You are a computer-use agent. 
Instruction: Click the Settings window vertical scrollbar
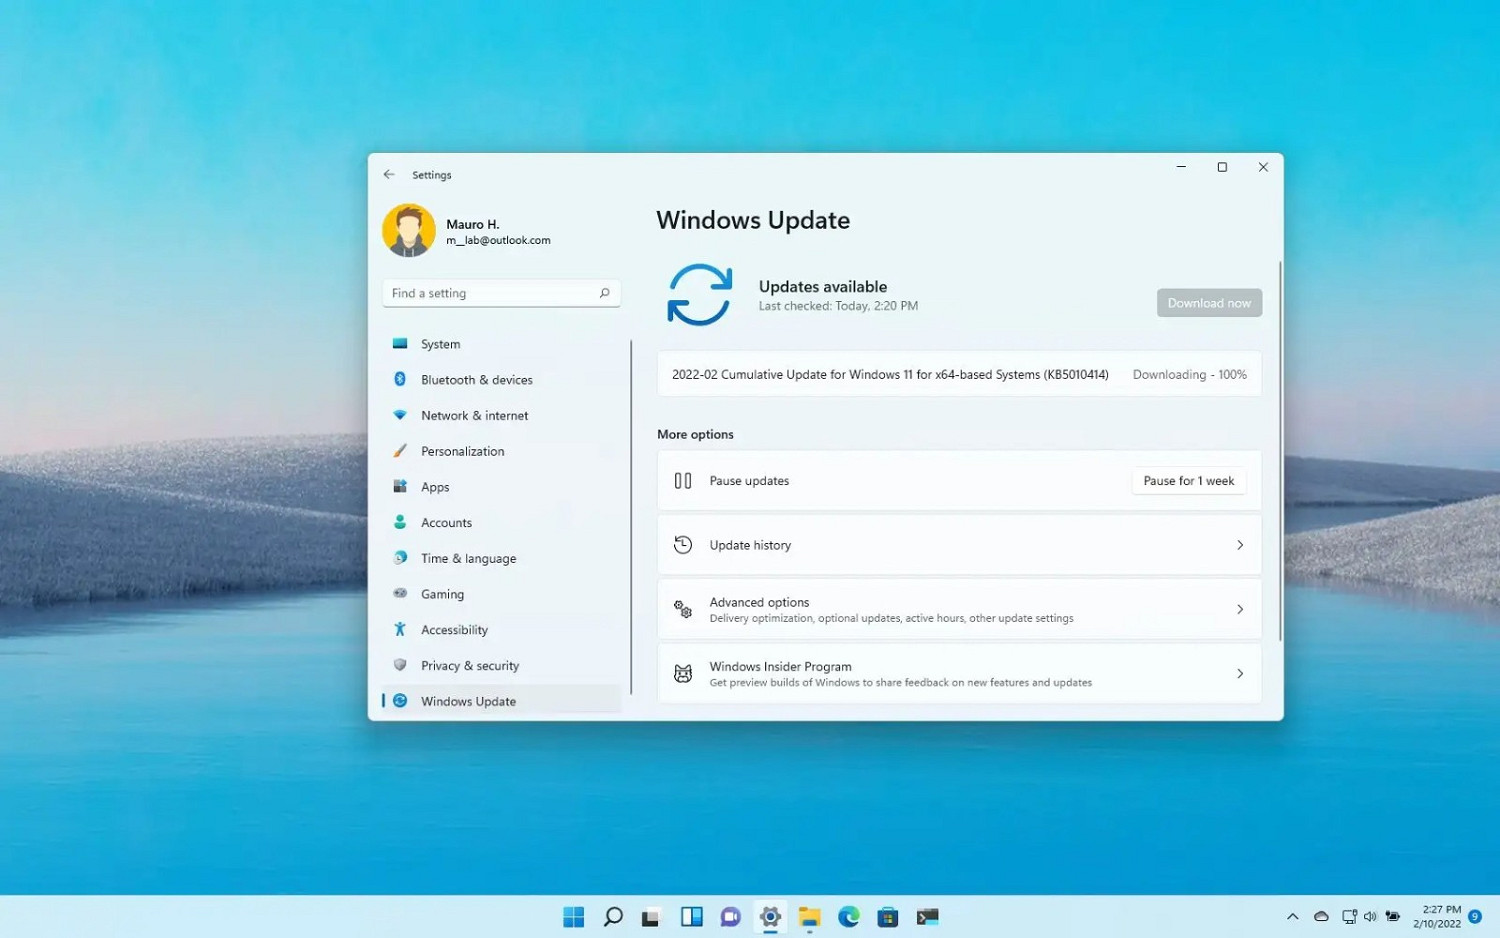click(1280, 450)
